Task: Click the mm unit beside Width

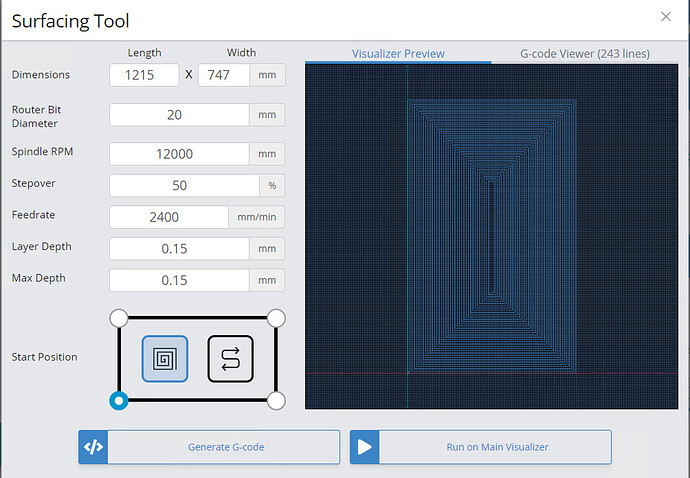Action: 267,75
